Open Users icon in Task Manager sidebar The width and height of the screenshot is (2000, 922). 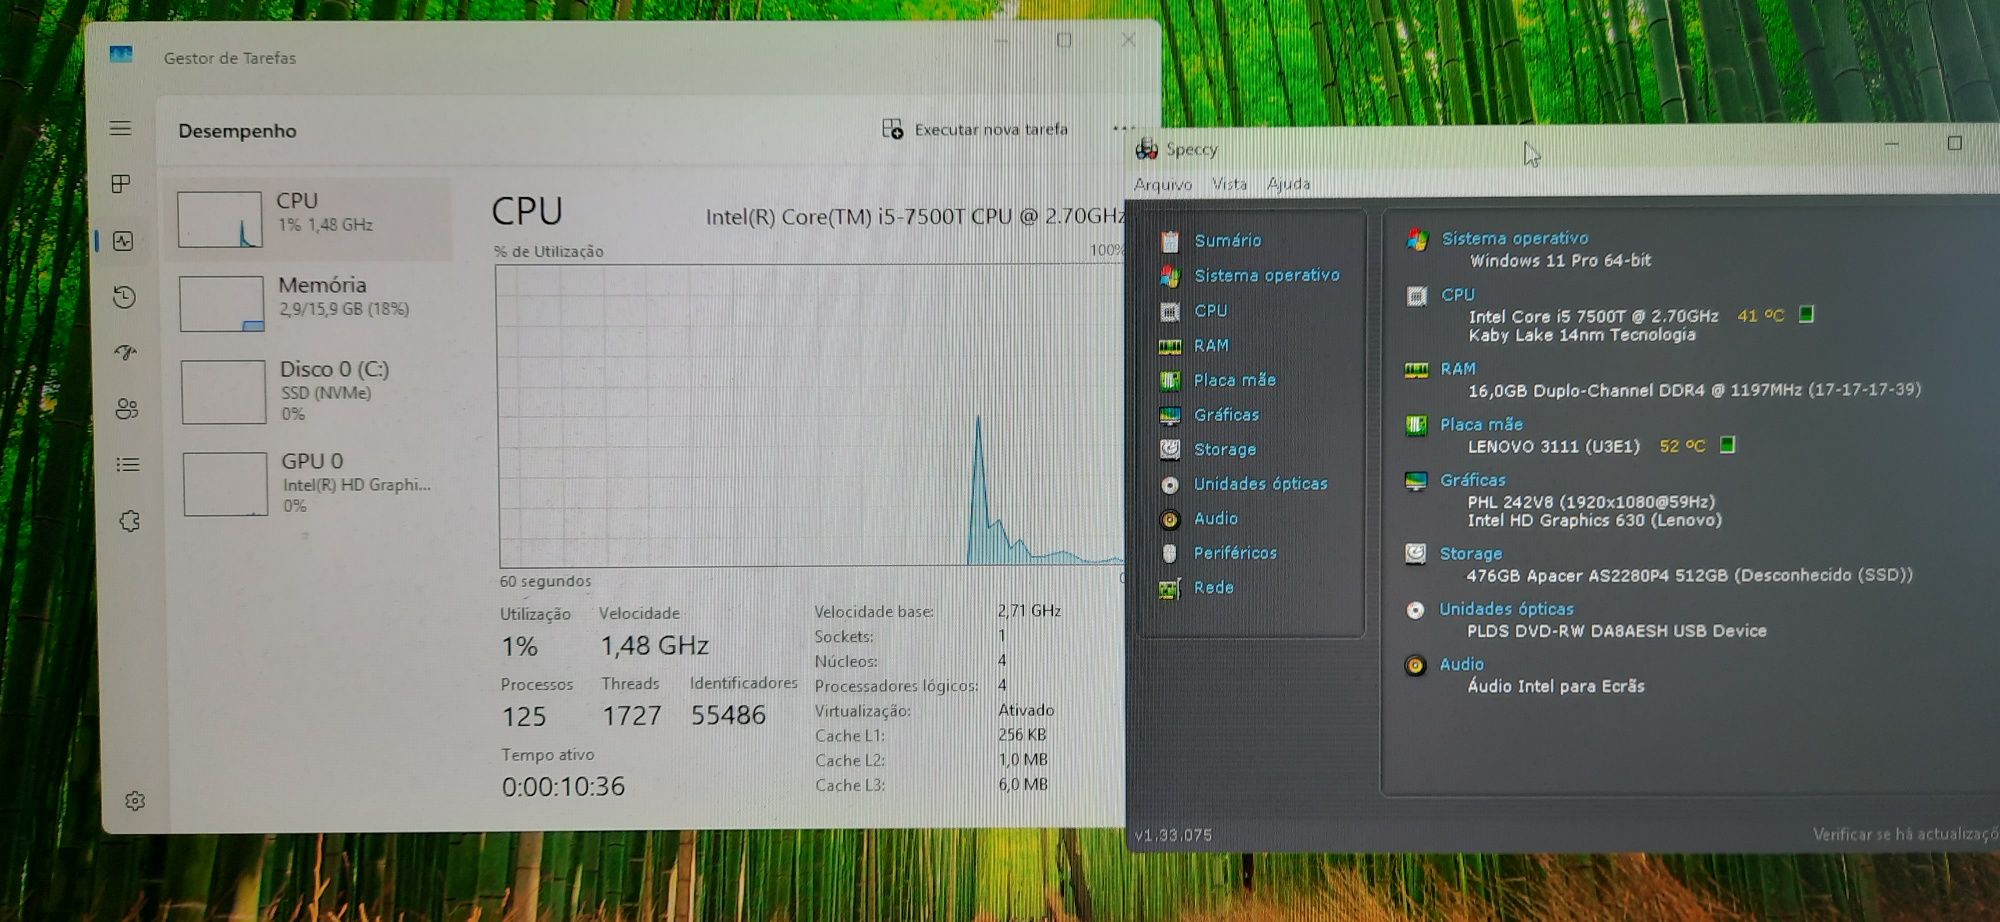(x=127, y=409)
